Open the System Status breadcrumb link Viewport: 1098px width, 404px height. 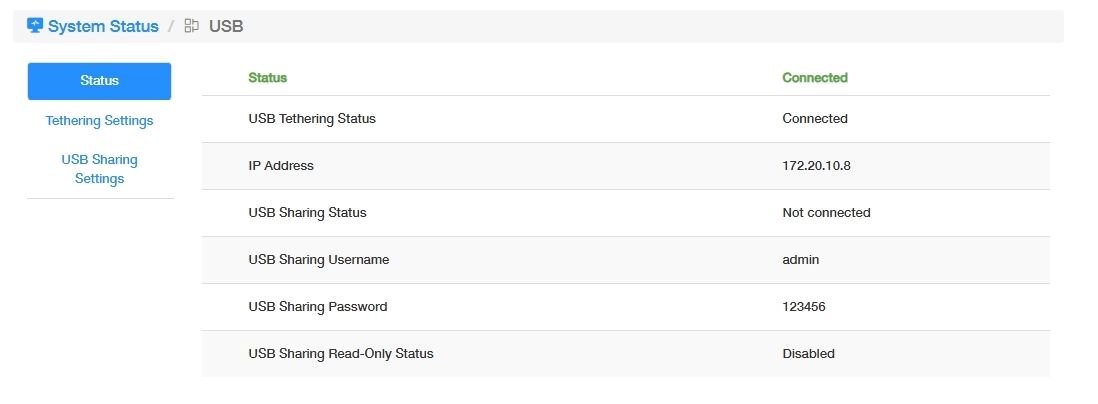(103, 26)
